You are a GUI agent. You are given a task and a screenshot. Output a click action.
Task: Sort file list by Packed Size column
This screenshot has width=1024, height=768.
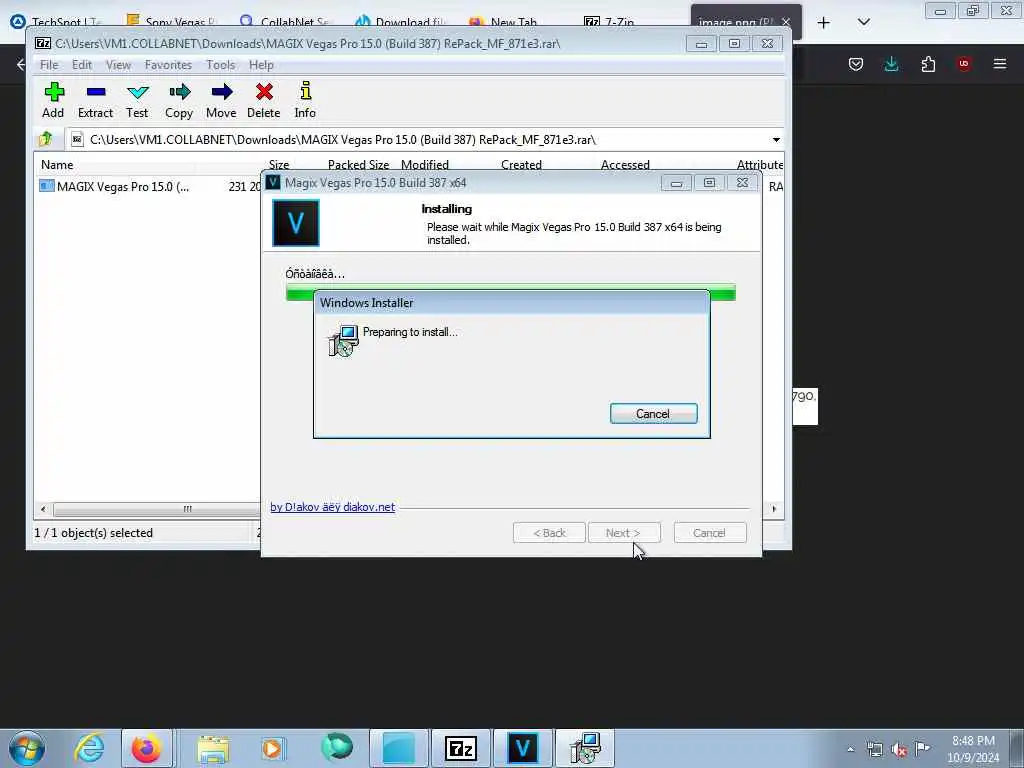(x=359, y=165)
